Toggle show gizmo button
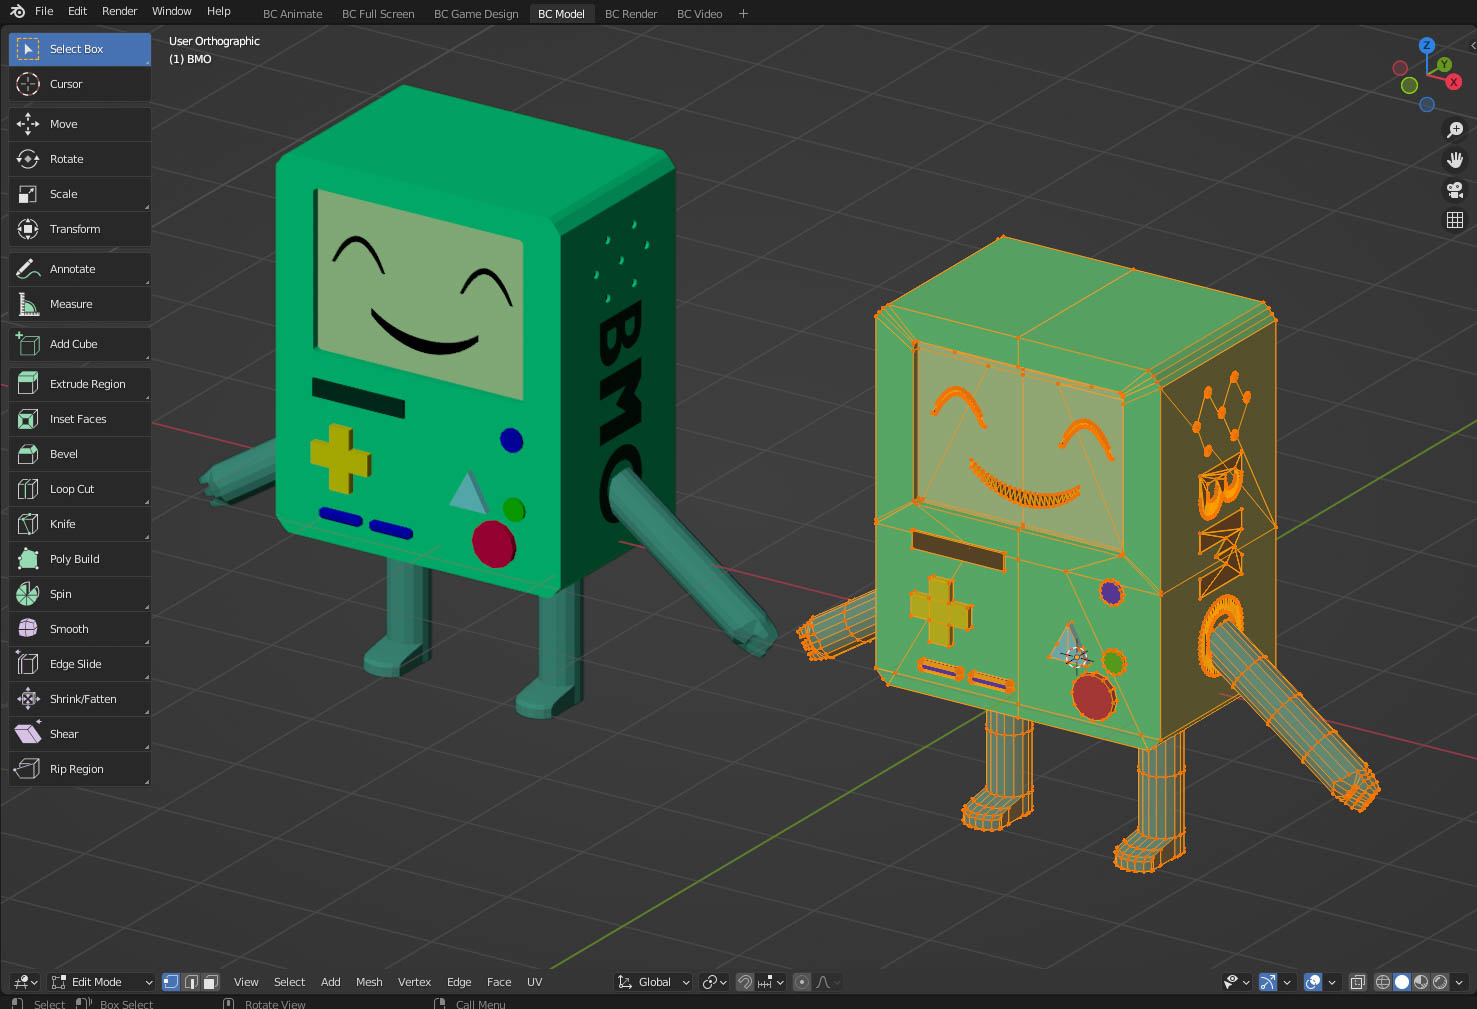 click(x=1267, y=982)
